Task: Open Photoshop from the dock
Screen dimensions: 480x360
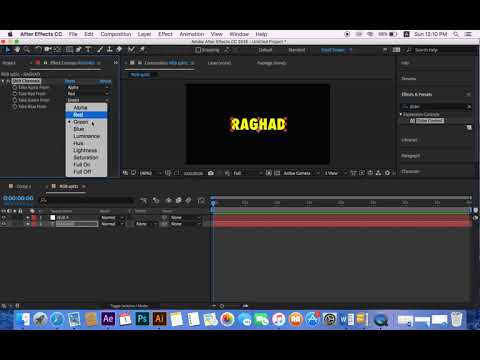Action: [142, 319]
